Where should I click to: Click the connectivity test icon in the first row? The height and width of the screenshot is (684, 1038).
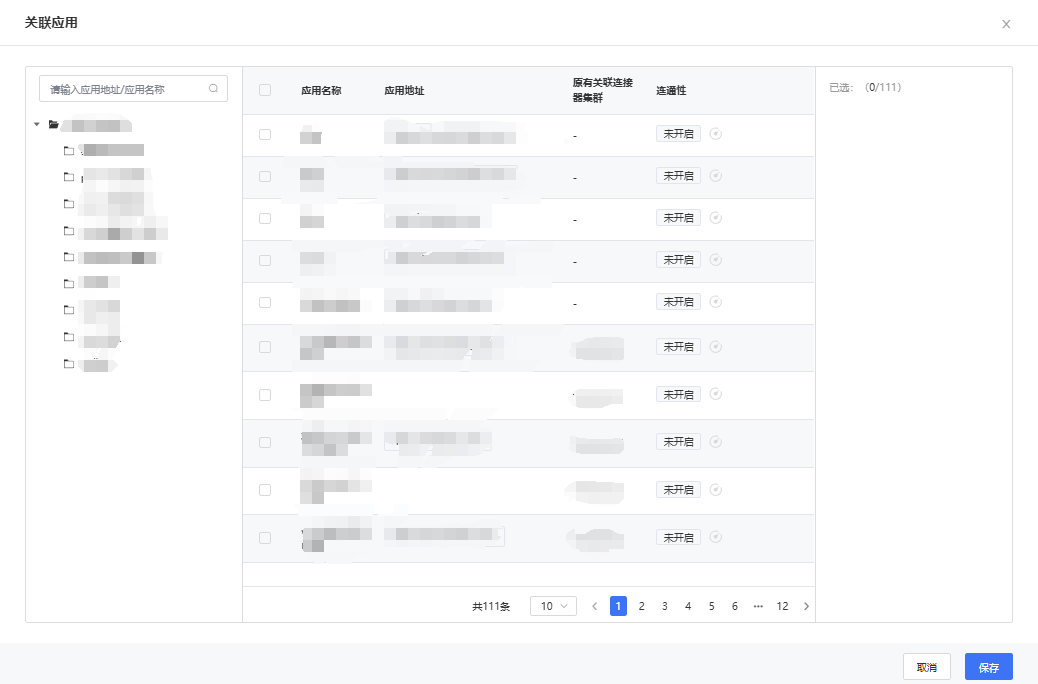pos(715,134)
